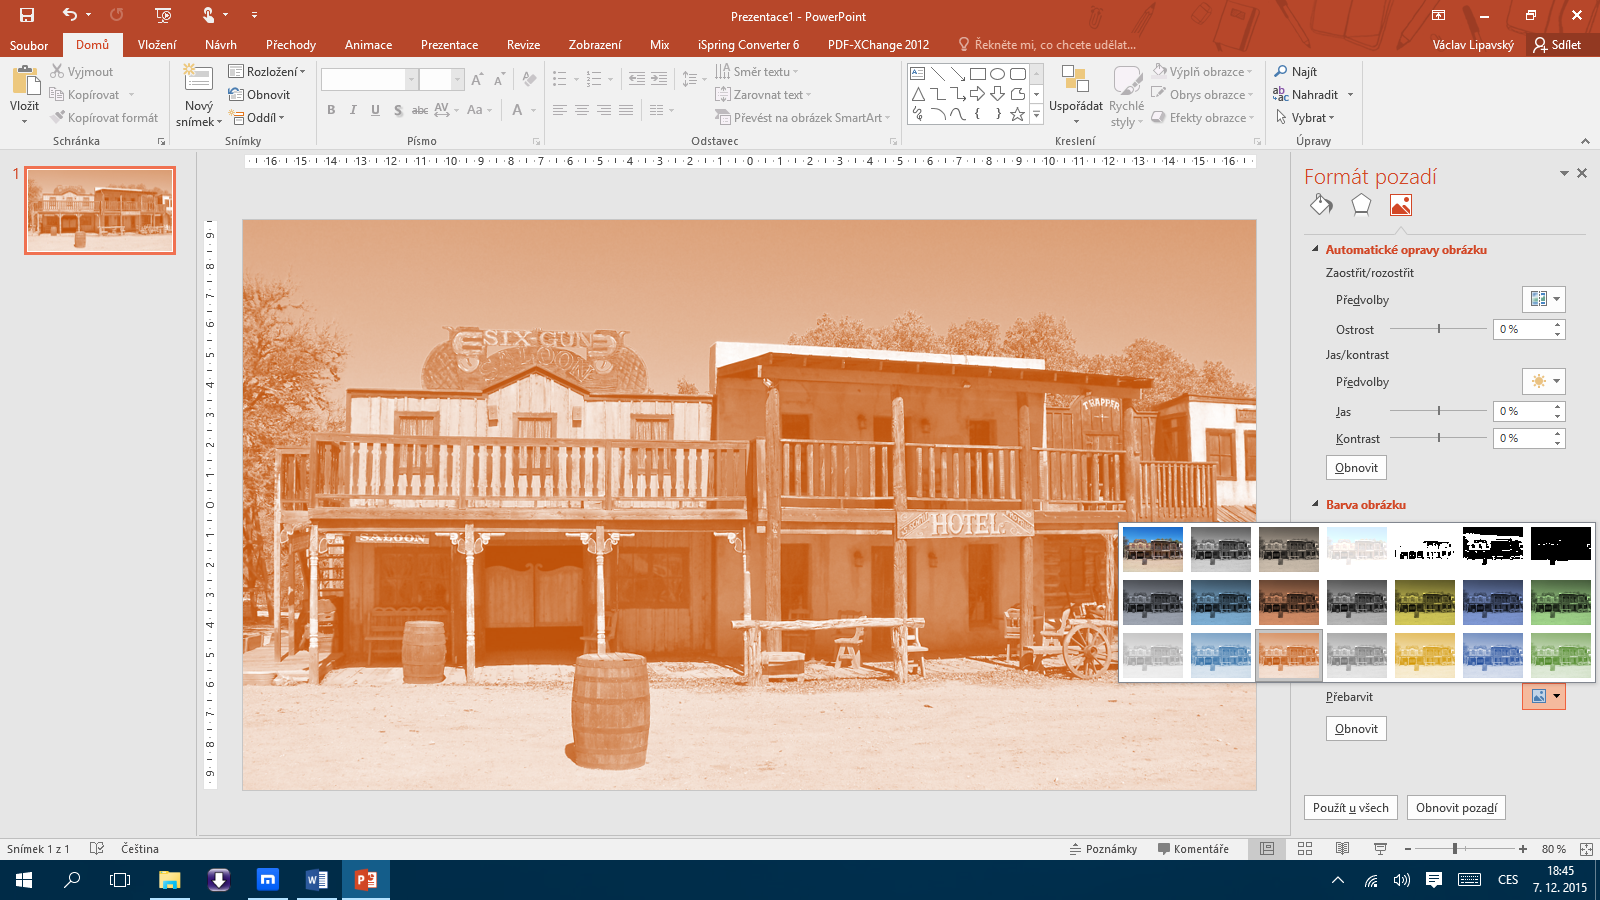Viewport: 1600px width, 900px height.
Task: Click Obnovit under brightness/contrast
Action: click(1356, 467)
